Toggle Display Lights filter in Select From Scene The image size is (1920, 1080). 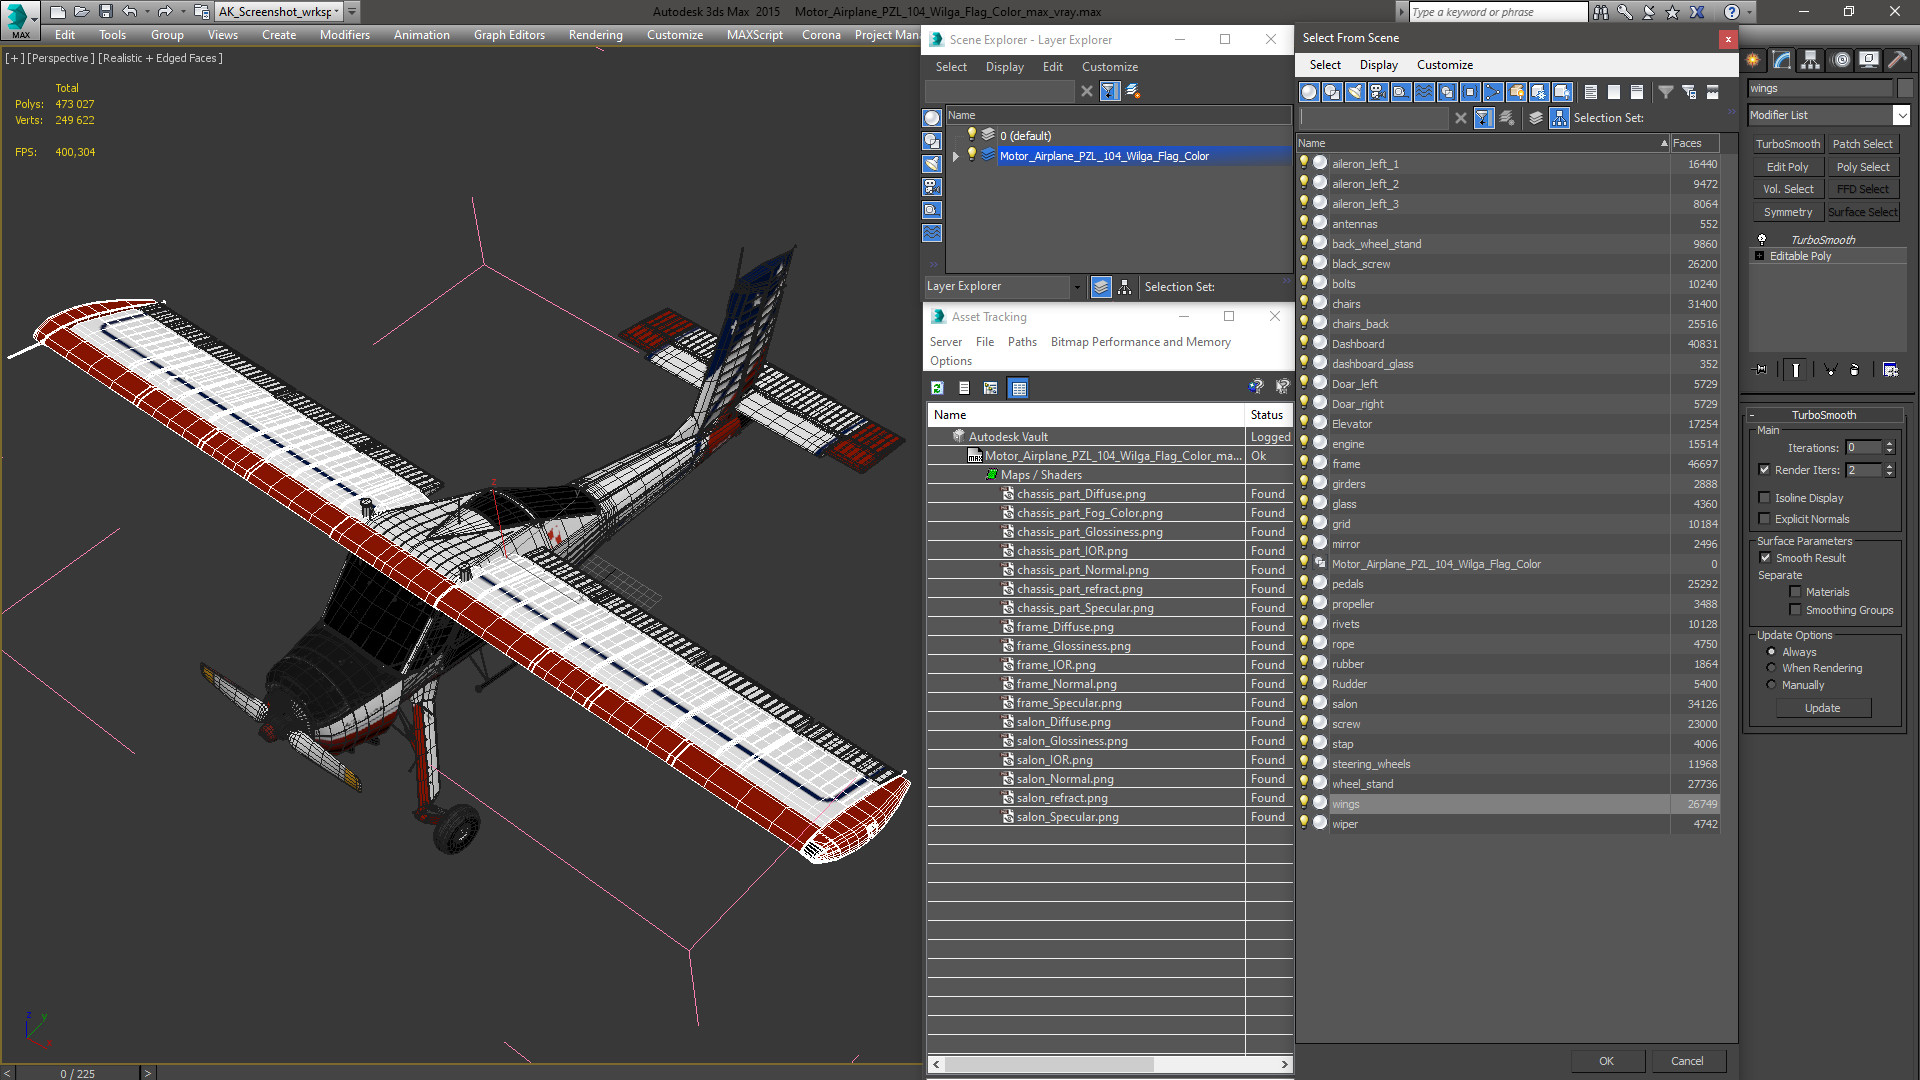(x=1355, y=92)
